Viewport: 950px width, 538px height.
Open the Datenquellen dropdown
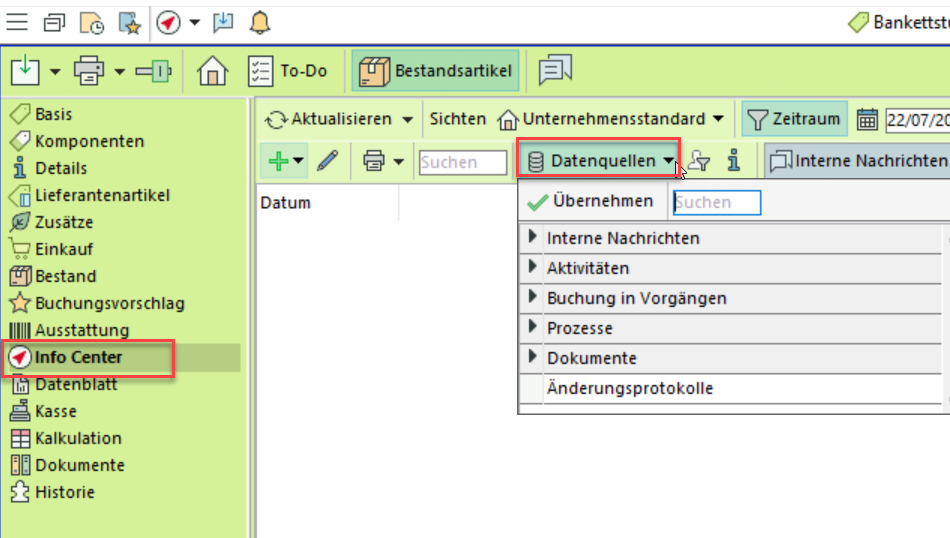(599, 161)
